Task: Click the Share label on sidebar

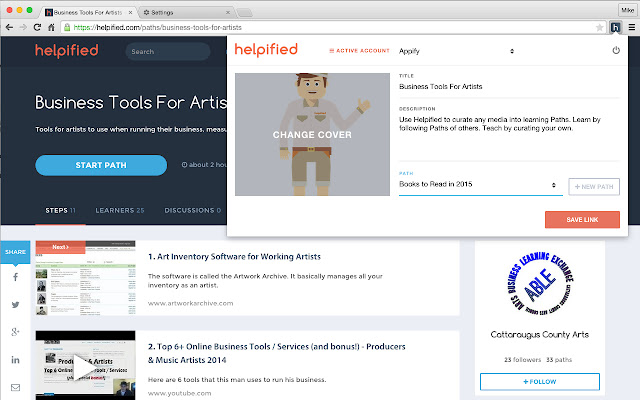Action: (x=15, y=252)
